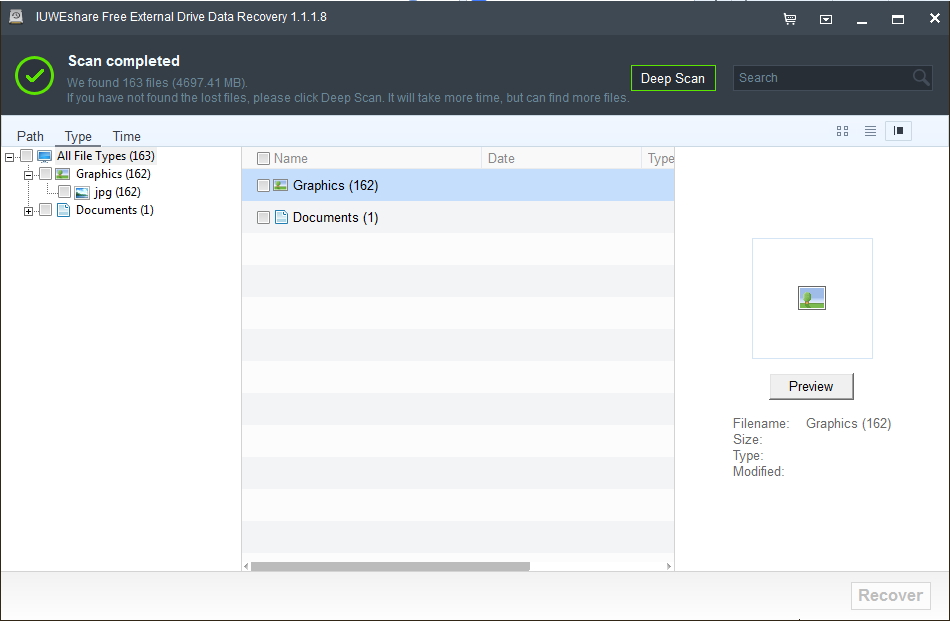
Task: Click the search magnifier icon
Action: 921,78
